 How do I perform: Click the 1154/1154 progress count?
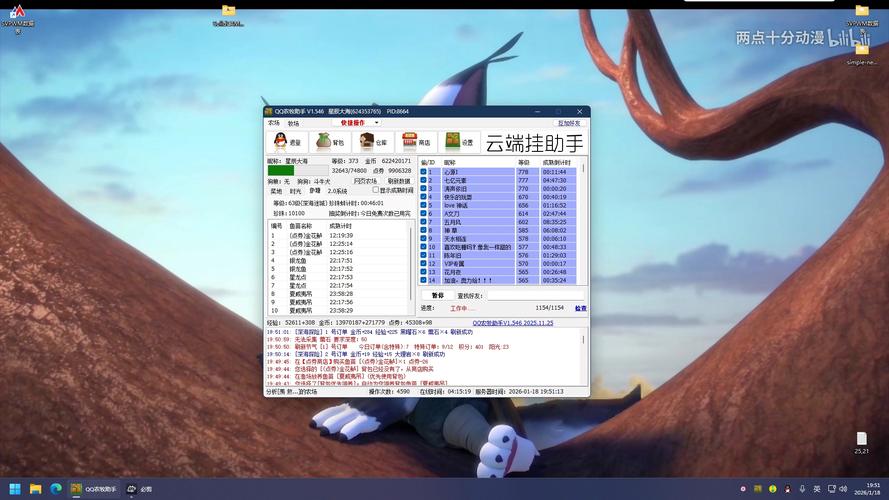pos(549,308)
